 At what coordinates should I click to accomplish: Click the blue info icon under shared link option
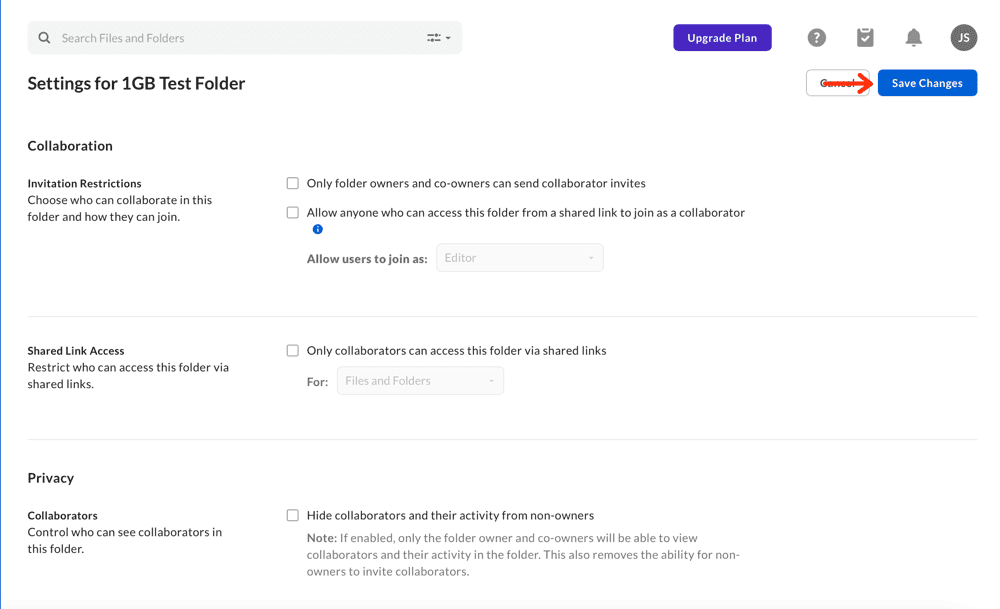(x=318, y=229)
